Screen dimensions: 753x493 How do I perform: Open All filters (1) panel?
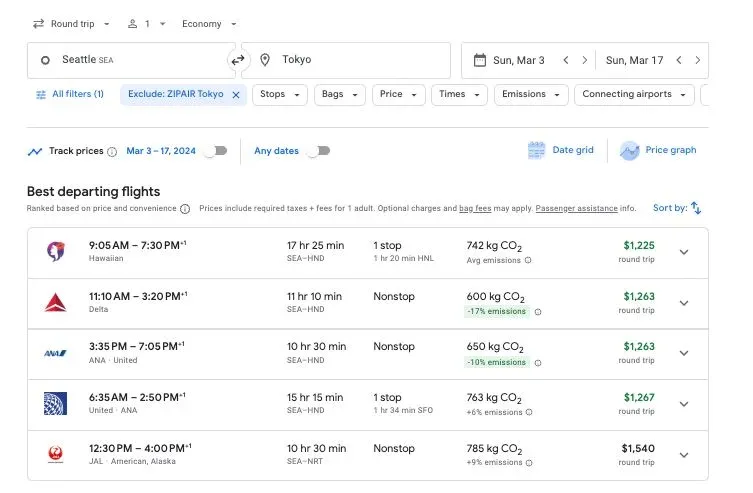tap(70, 94)
